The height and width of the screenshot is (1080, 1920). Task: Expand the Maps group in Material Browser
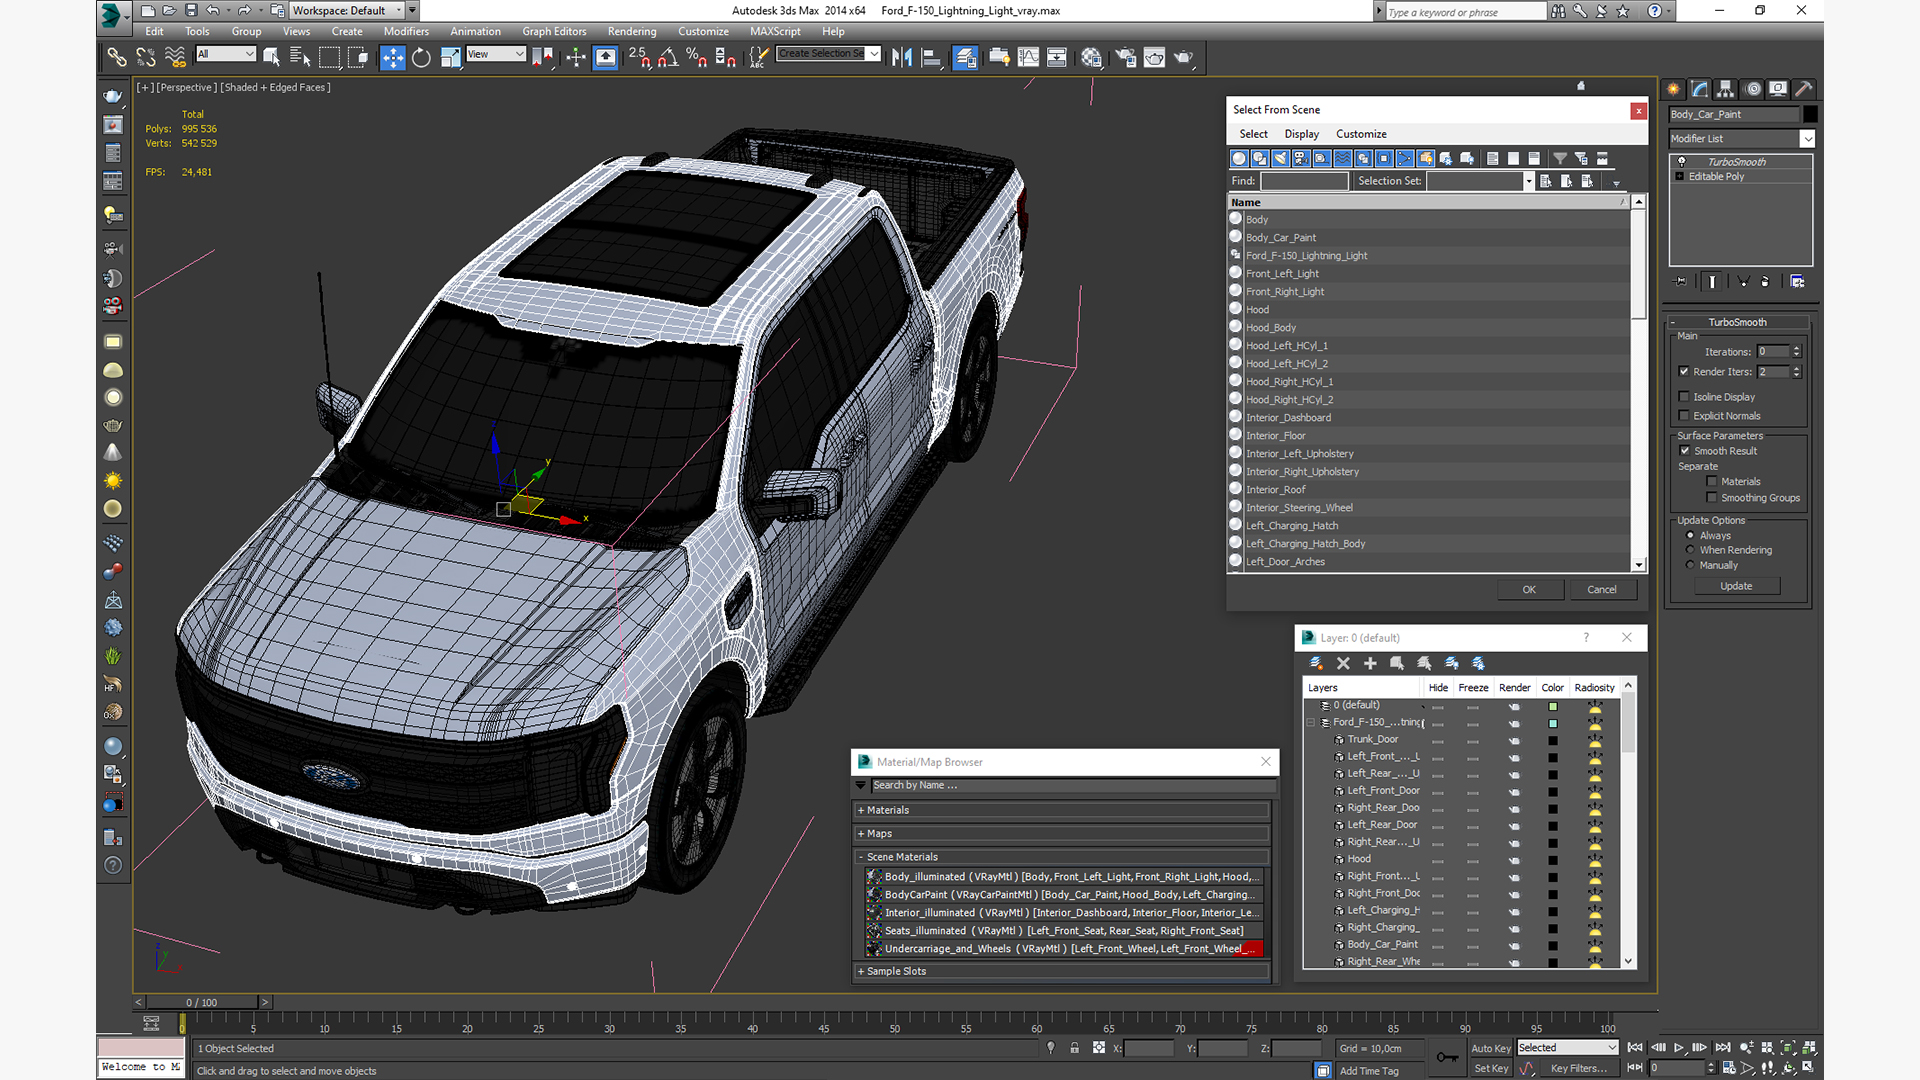pos(861,833)
